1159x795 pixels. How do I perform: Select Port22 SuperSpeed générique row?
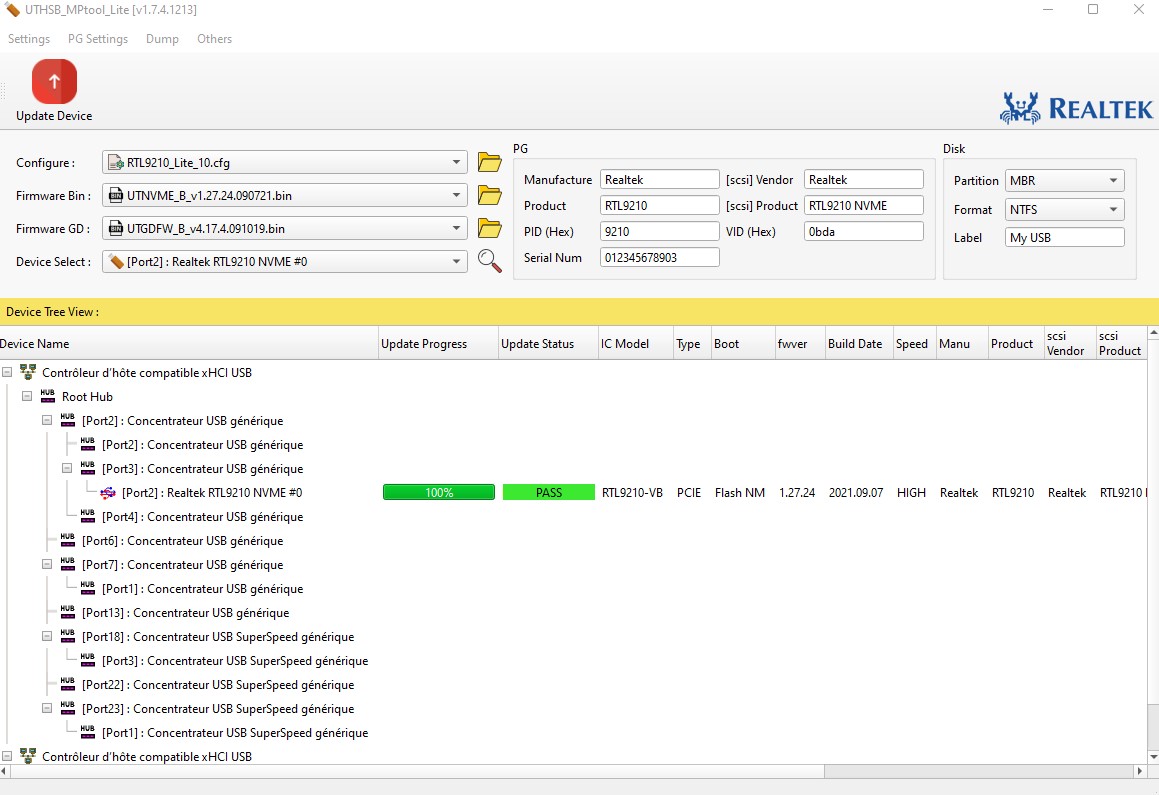[218, 685]
